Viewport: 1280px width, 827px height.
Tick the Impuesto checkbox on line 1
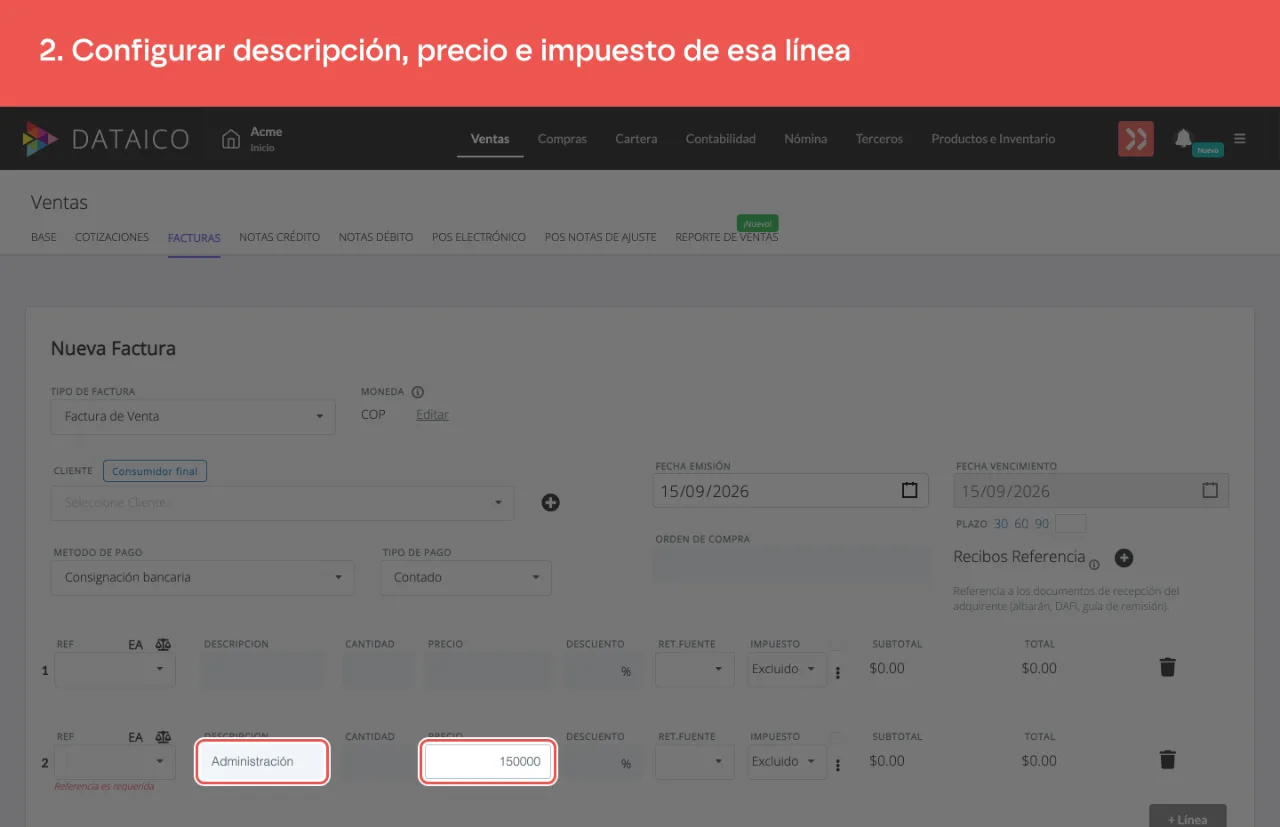(x=836, y=645)
